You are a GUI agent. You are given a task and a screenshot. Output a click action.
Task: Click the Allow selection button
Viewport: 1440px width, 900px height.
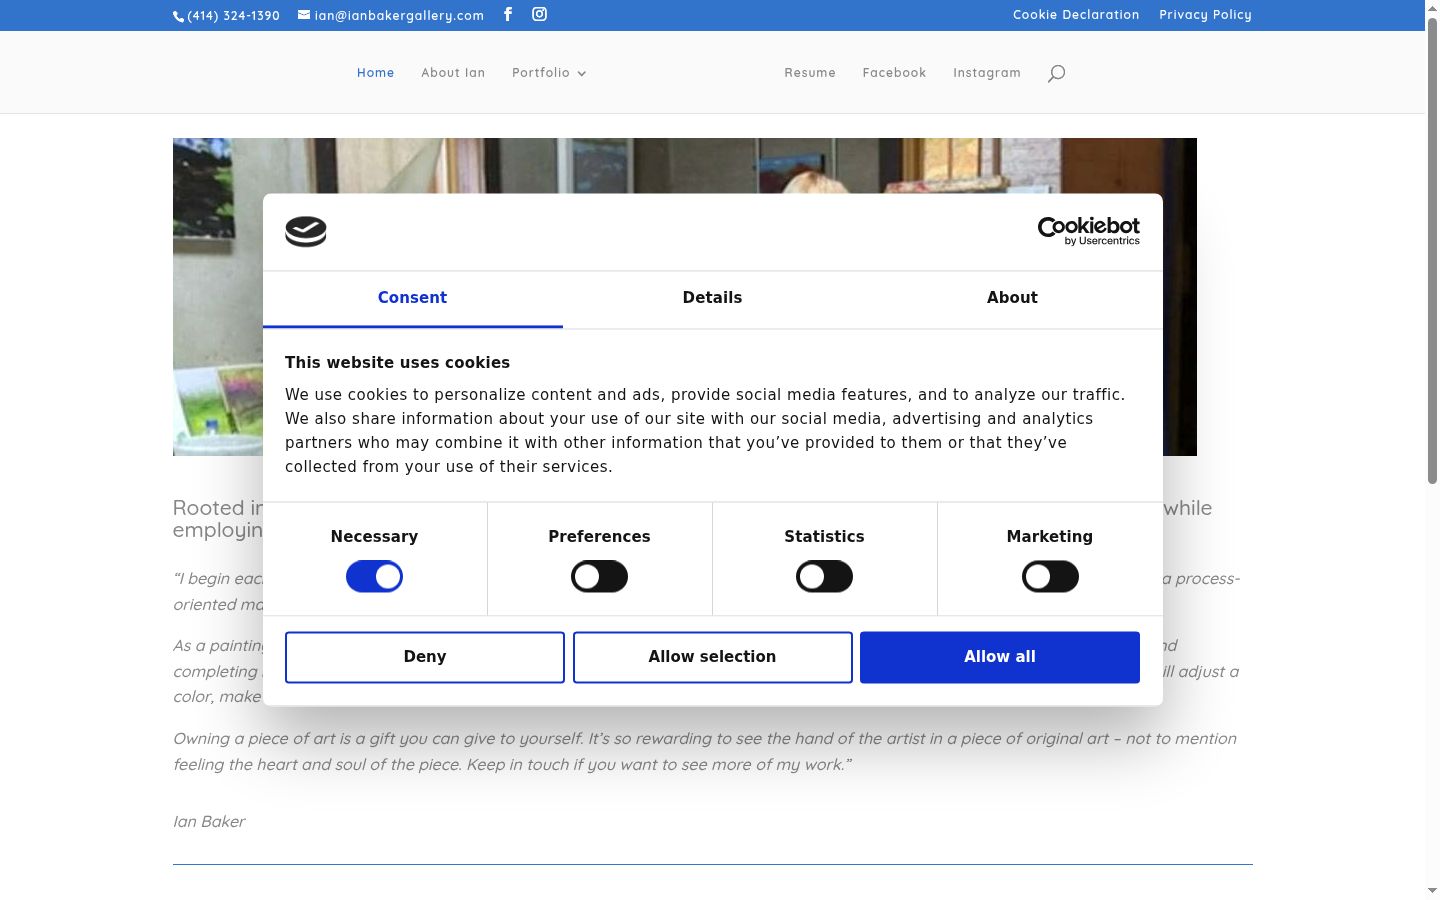click(712, 657)
